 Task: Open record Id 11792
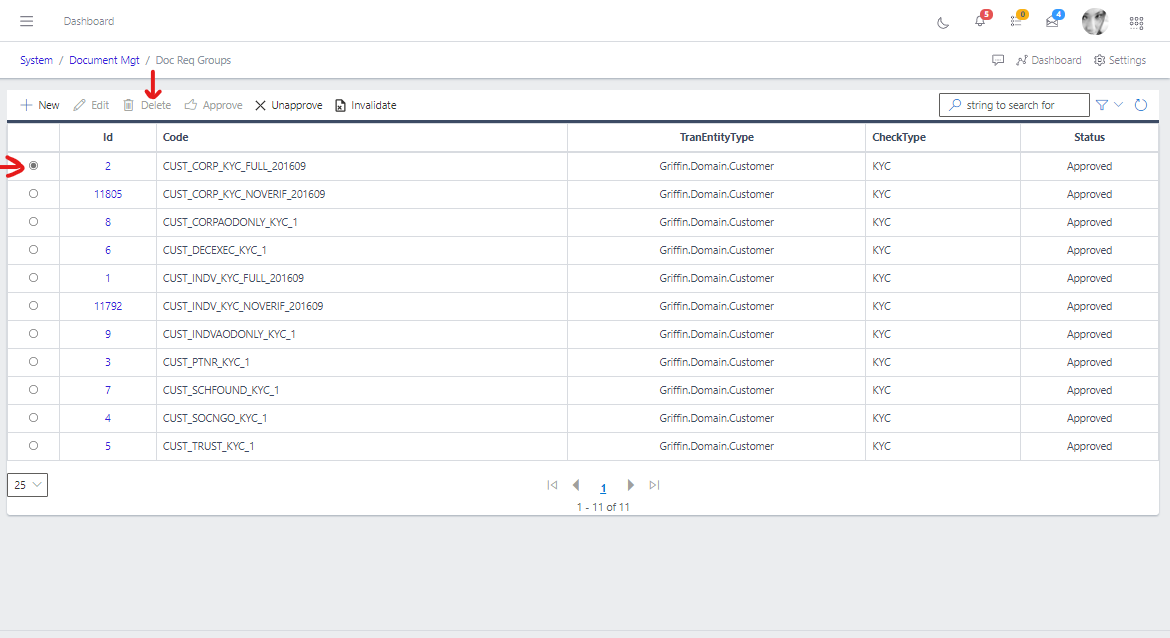107,306
